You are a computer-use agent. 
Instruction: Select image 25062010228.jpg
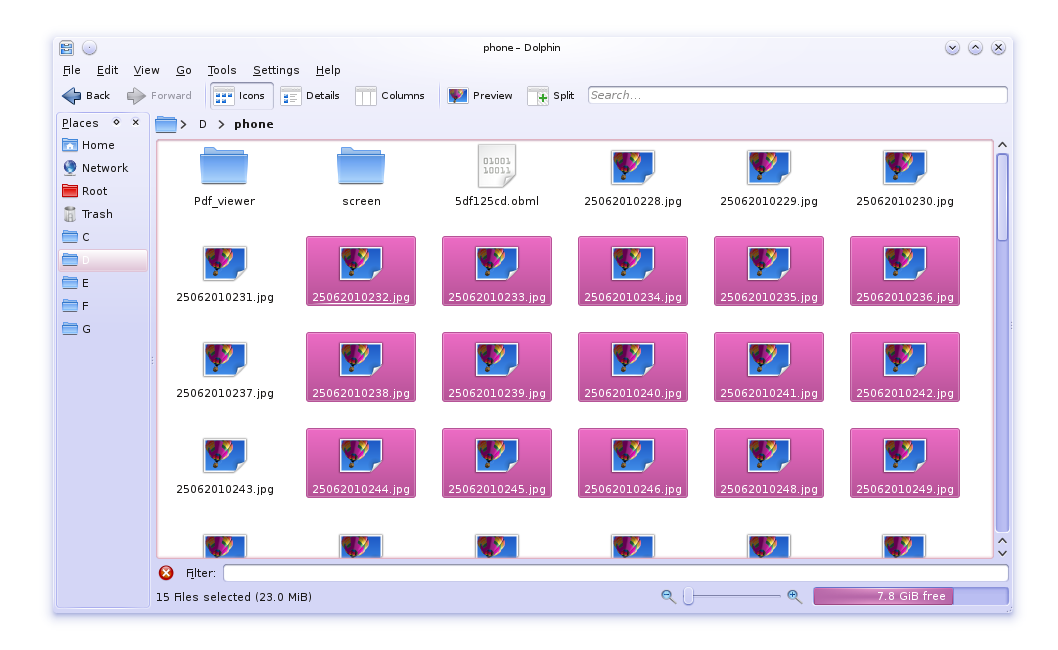(x=633, y=177)
